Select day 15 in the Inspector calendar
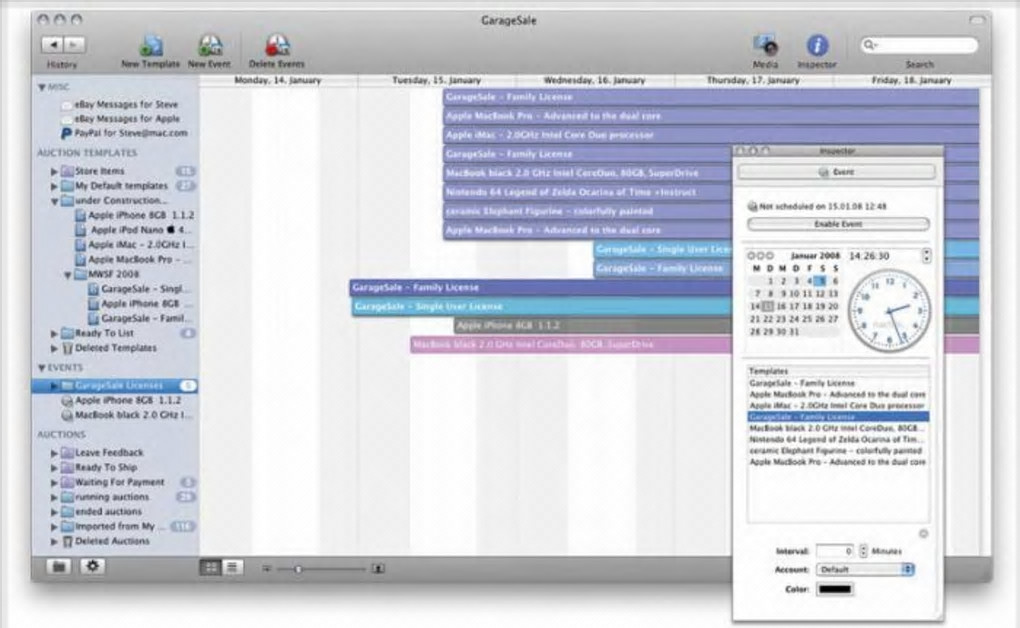This screenshot has height=628, width=1020. click(768, 307)
